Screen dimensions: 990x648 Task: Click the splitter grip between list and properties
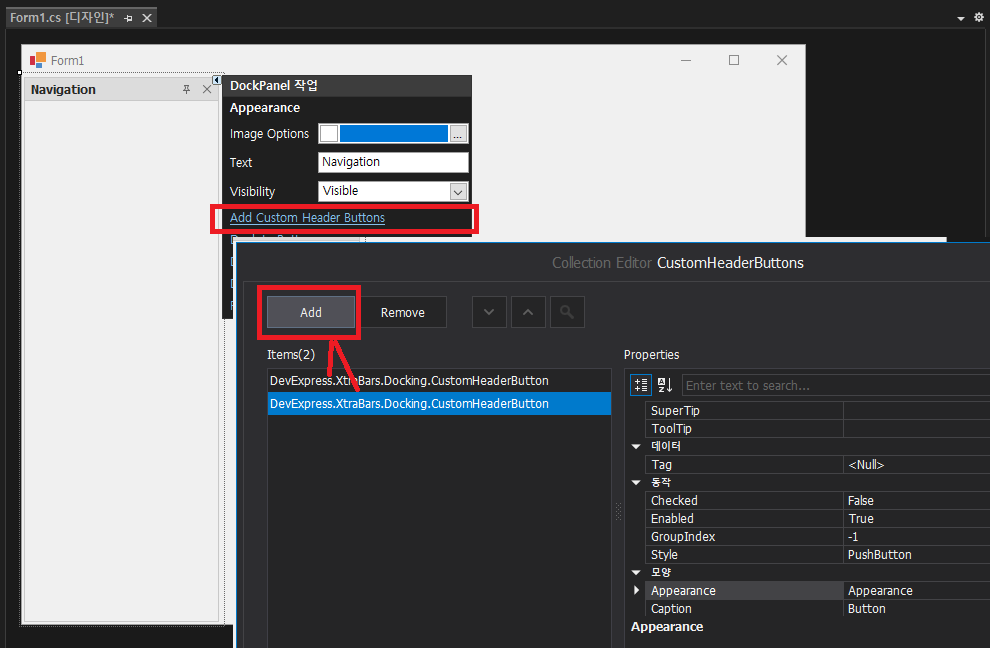coord(618,511)
